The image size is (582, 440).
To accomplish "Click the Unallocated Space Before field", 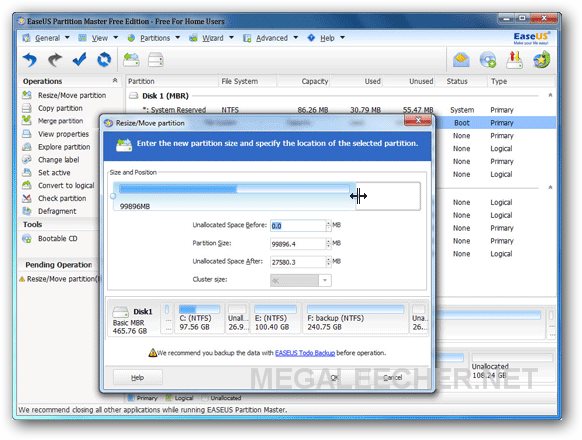I will 297,226.
